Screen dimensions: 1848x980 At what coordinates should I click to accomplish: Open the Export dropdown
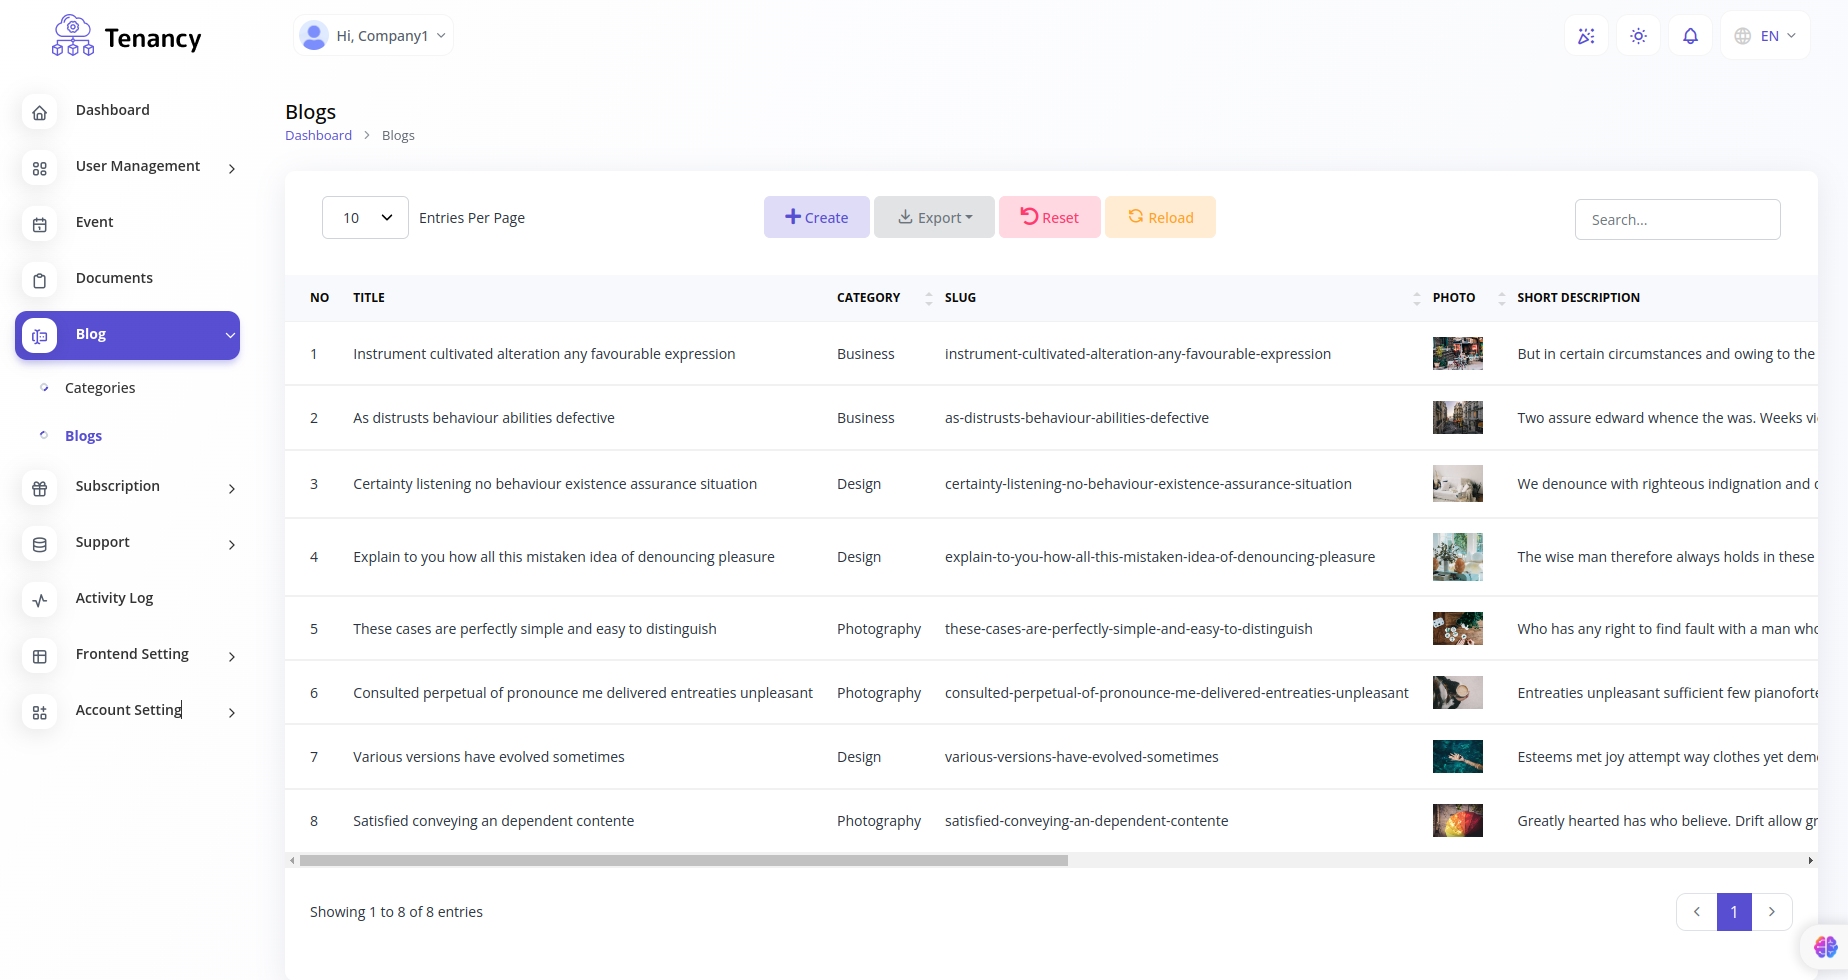click(x=934, y=217)
